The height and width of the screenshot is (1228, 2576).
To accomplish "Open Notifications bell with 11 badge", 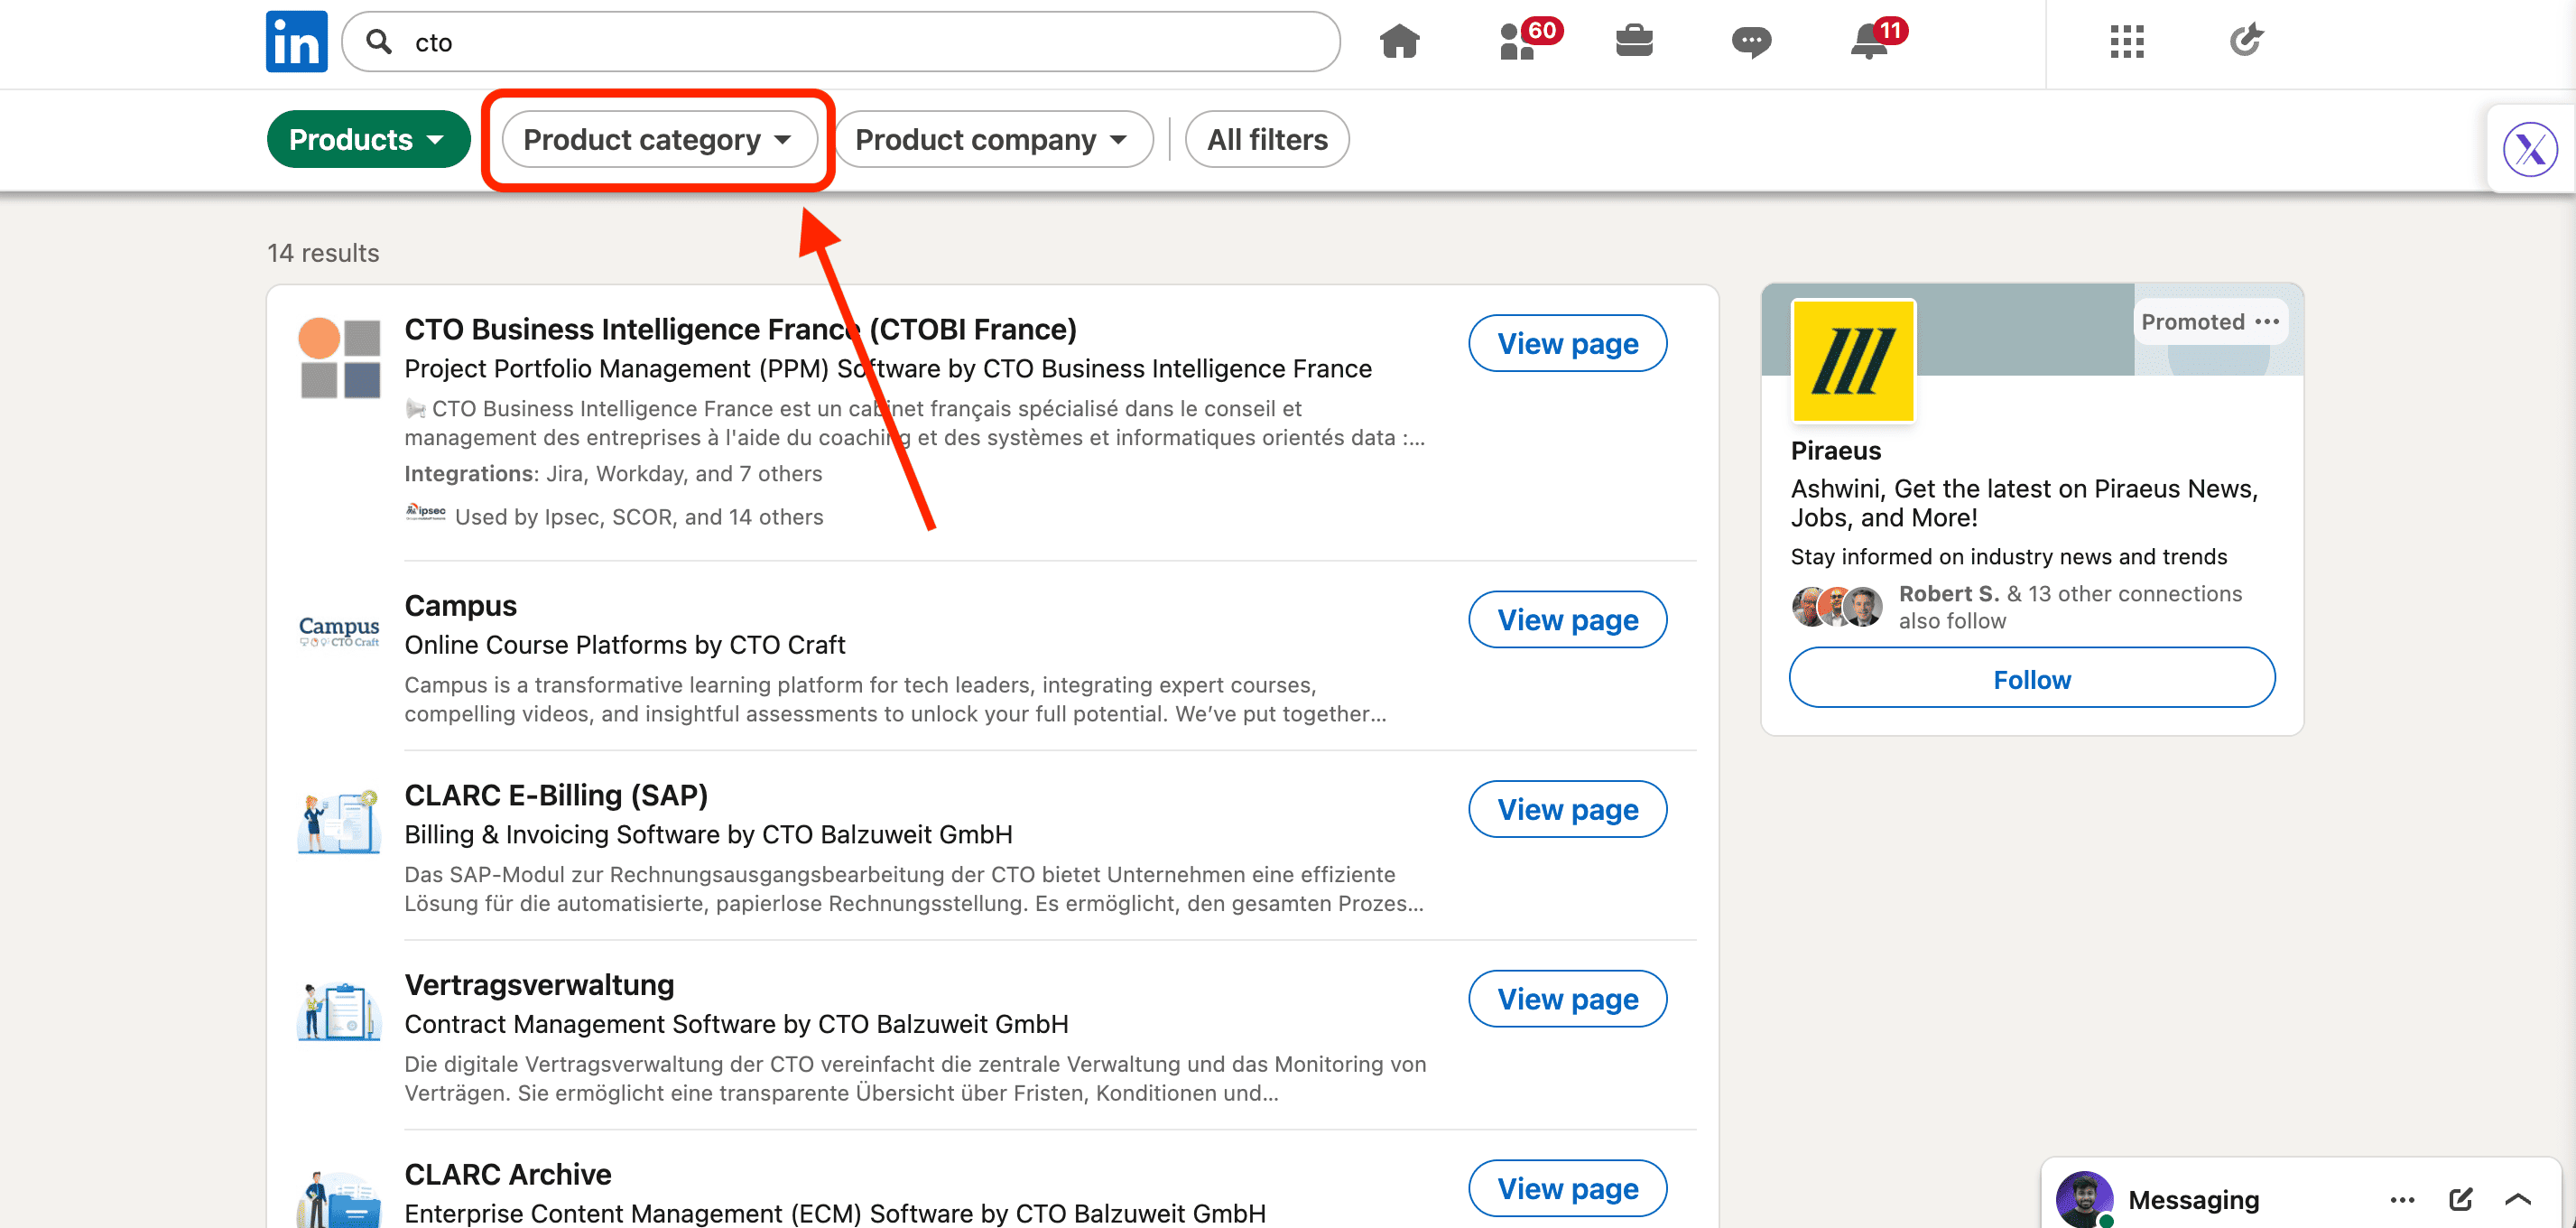I will pyautogui.click(x=1868, y=42).
